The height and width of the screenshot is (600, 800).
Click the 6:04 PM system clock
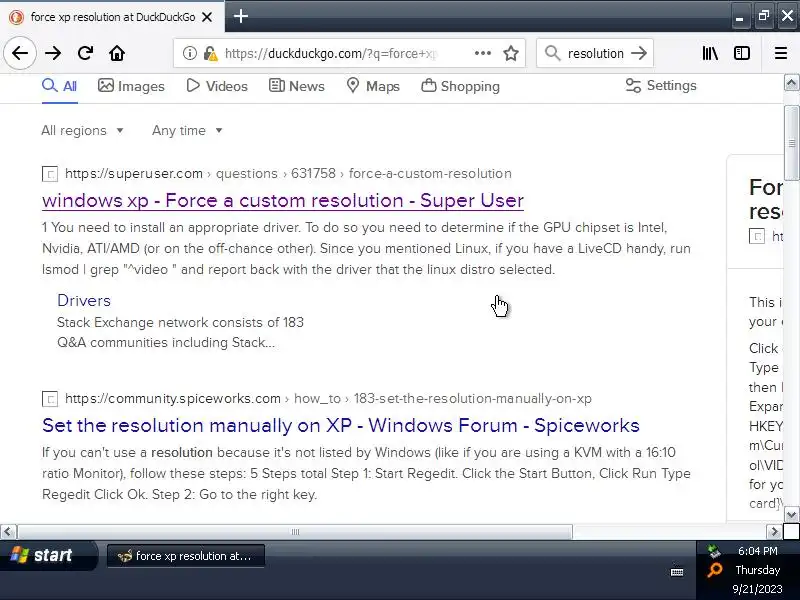[x=758, y=551]
